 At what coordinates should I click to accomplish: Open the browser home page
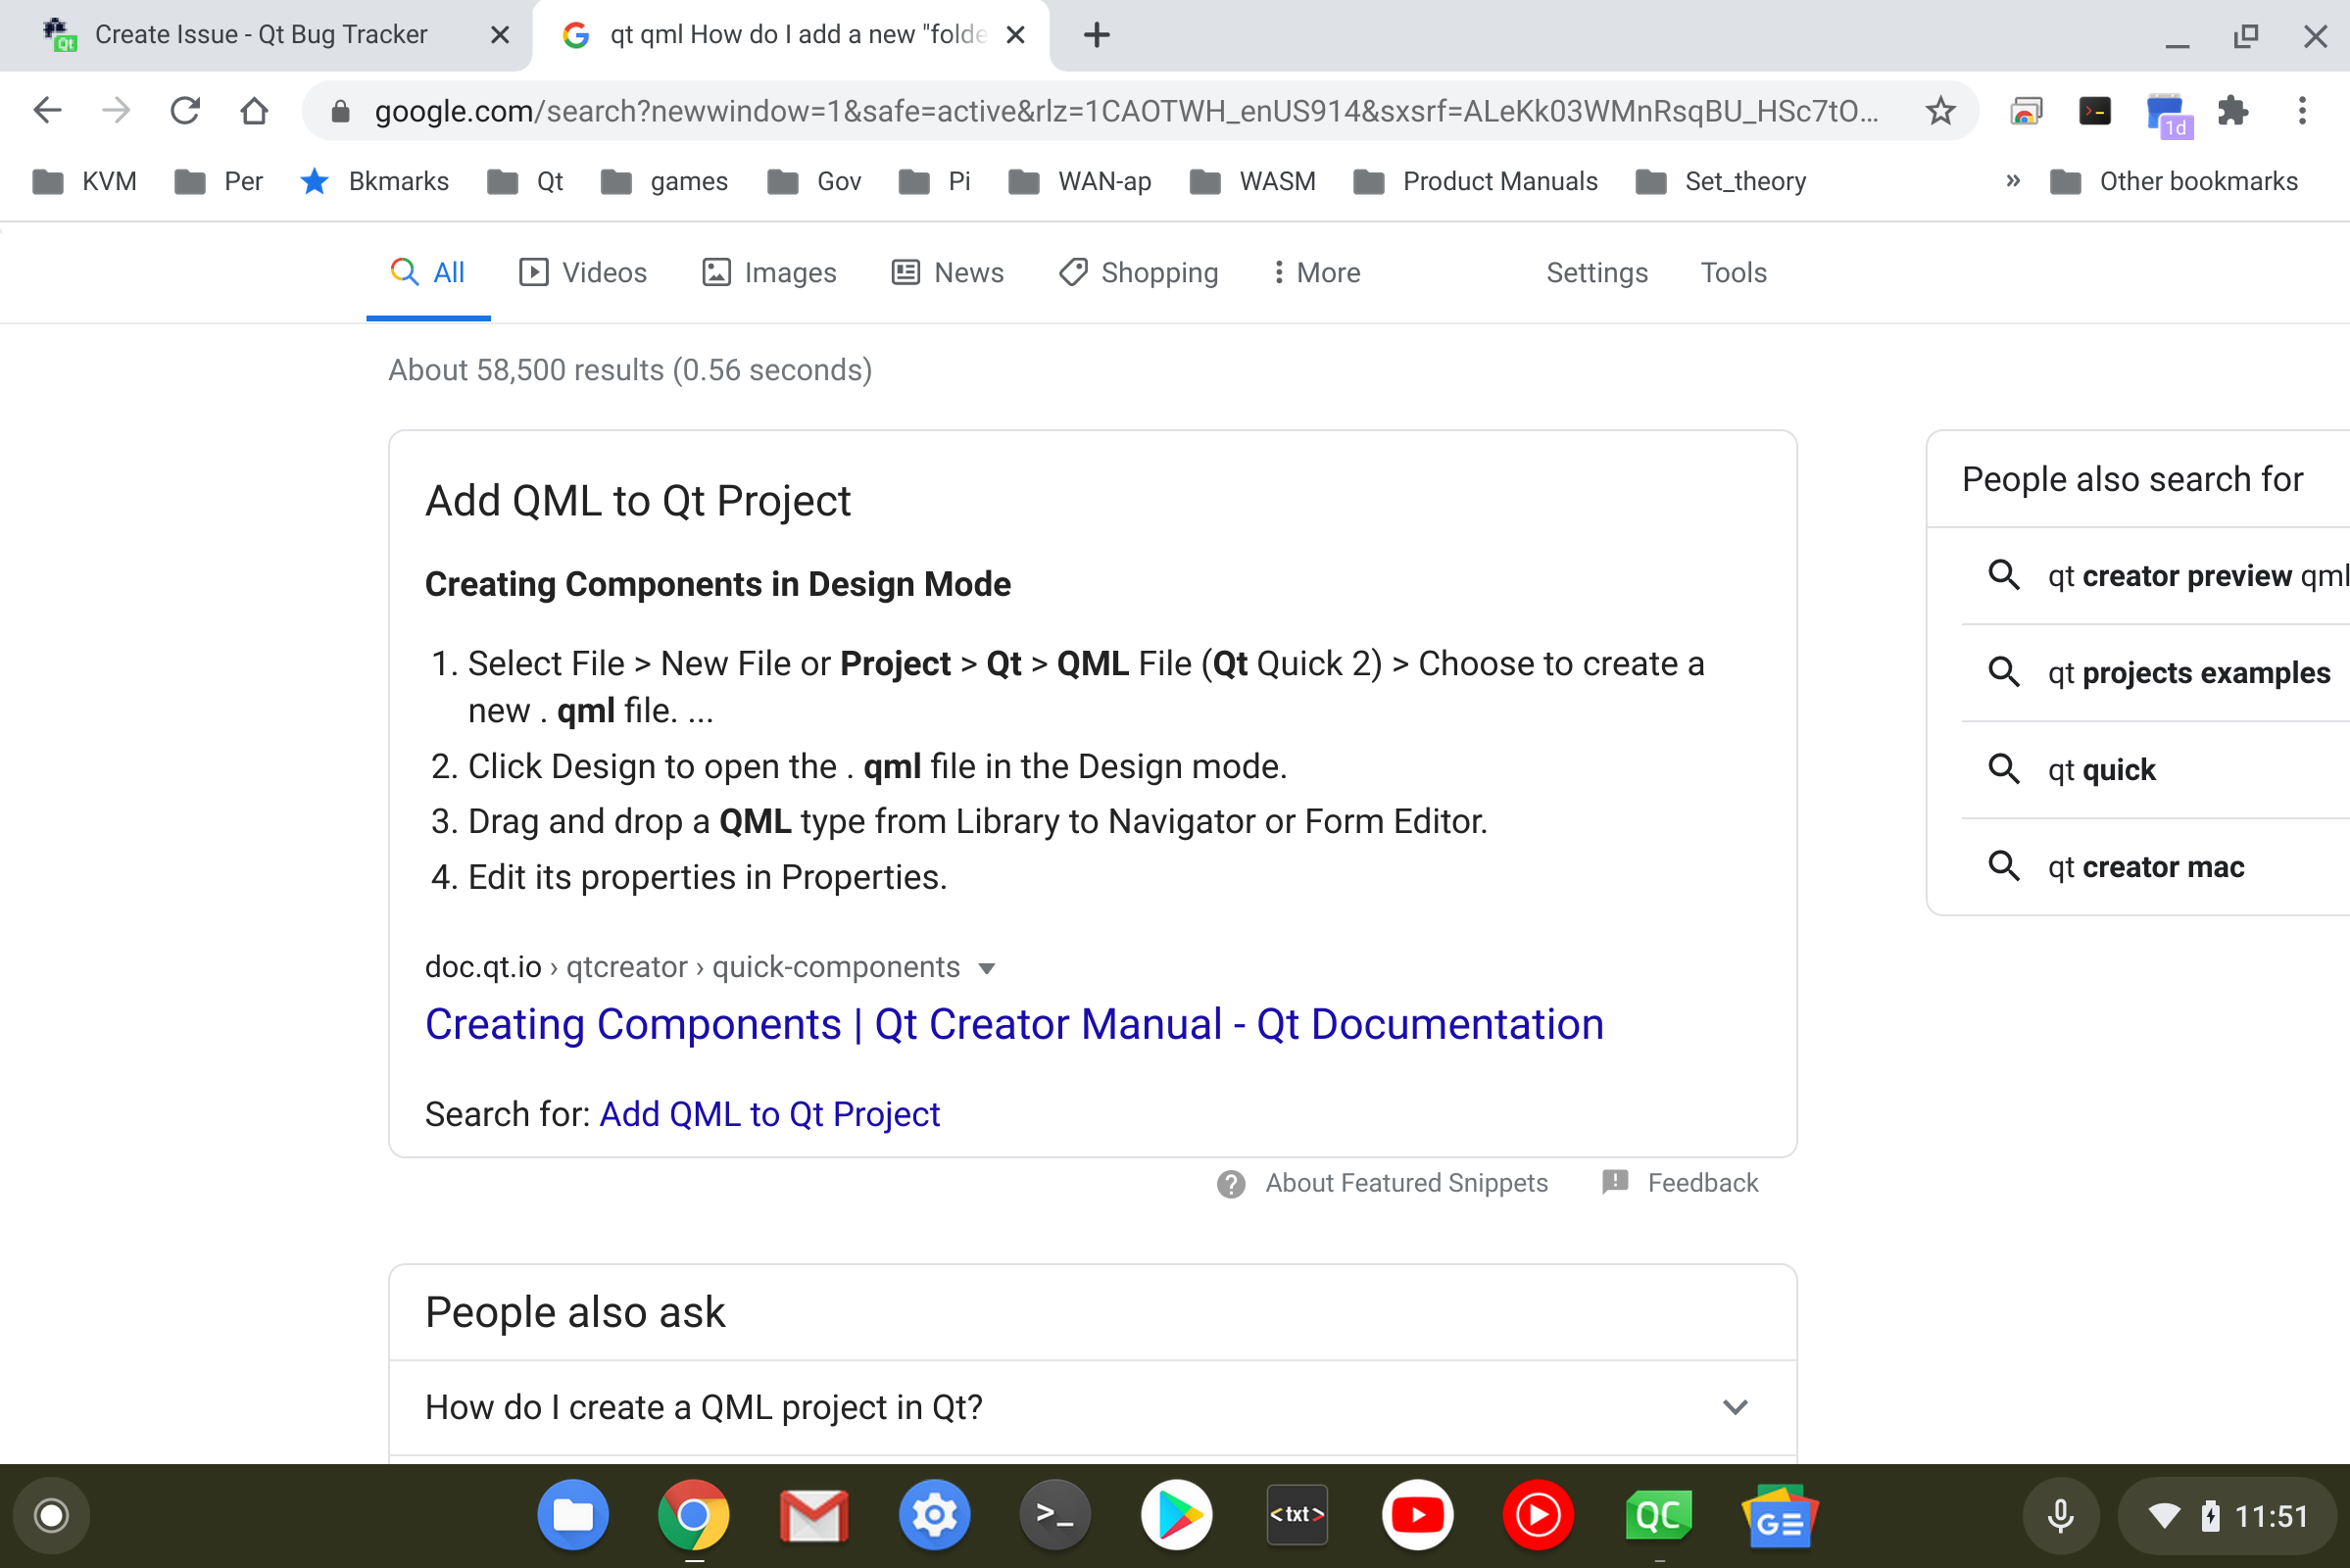coord(254,110)
